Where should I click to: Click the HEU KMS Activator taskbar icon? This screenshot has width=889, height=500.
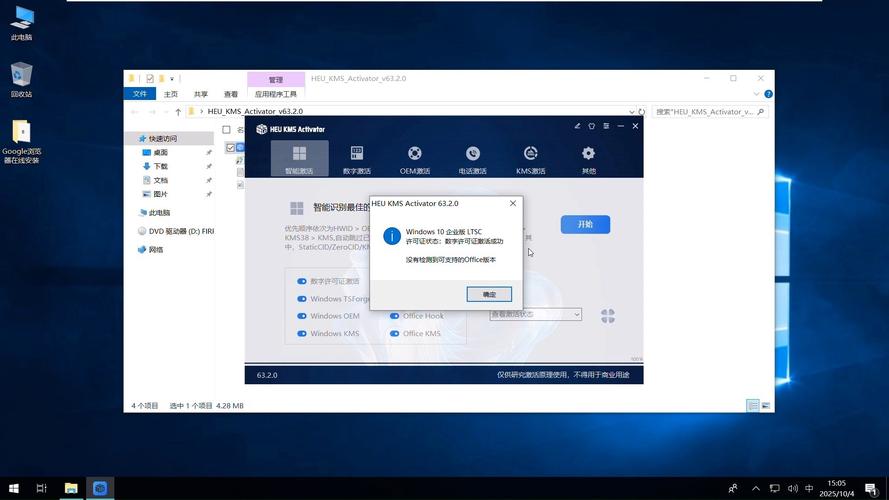click(100, 488)
